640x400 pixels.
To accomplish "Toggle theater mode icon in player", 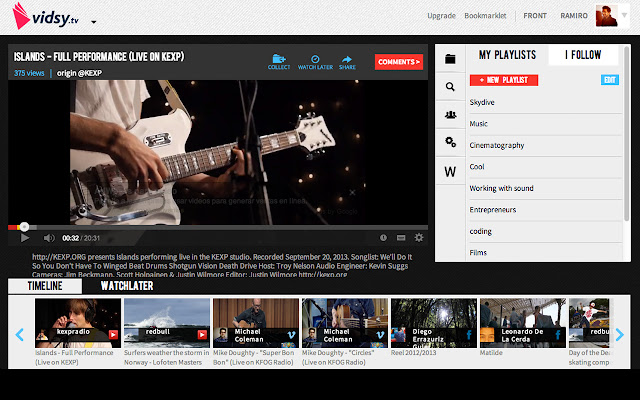I will point(401,238).
